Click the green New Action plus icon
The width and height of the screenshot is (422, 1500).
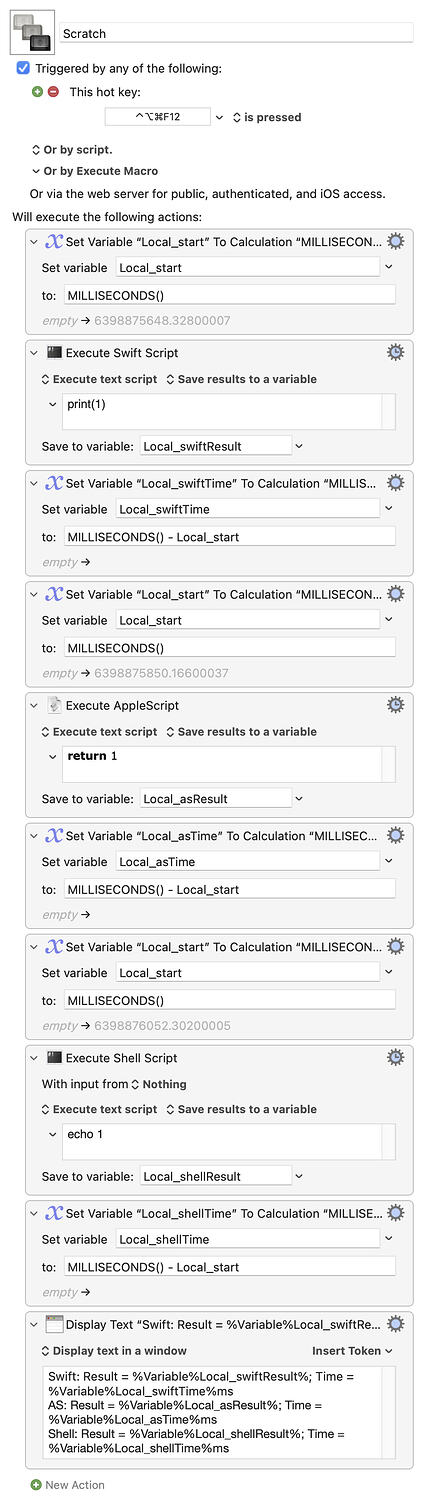(x=36, y=1485)
